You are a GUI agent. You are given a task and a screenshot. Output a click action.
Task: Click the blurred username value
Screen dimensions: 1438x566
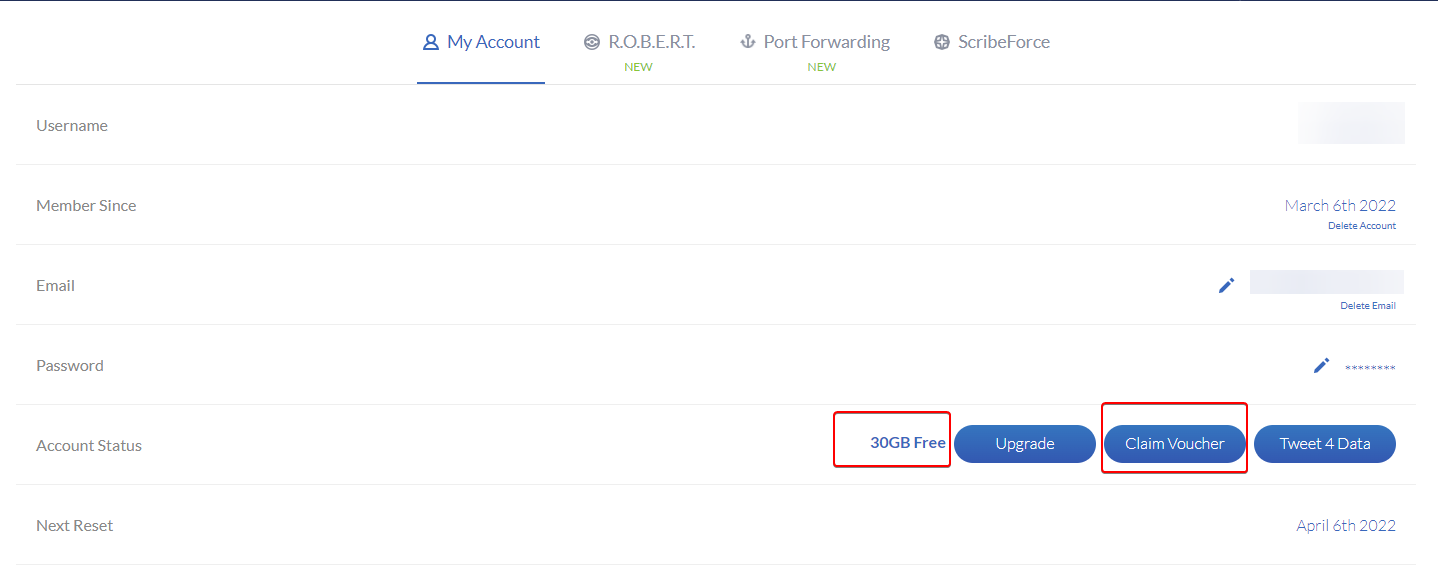coord(1351,124)
